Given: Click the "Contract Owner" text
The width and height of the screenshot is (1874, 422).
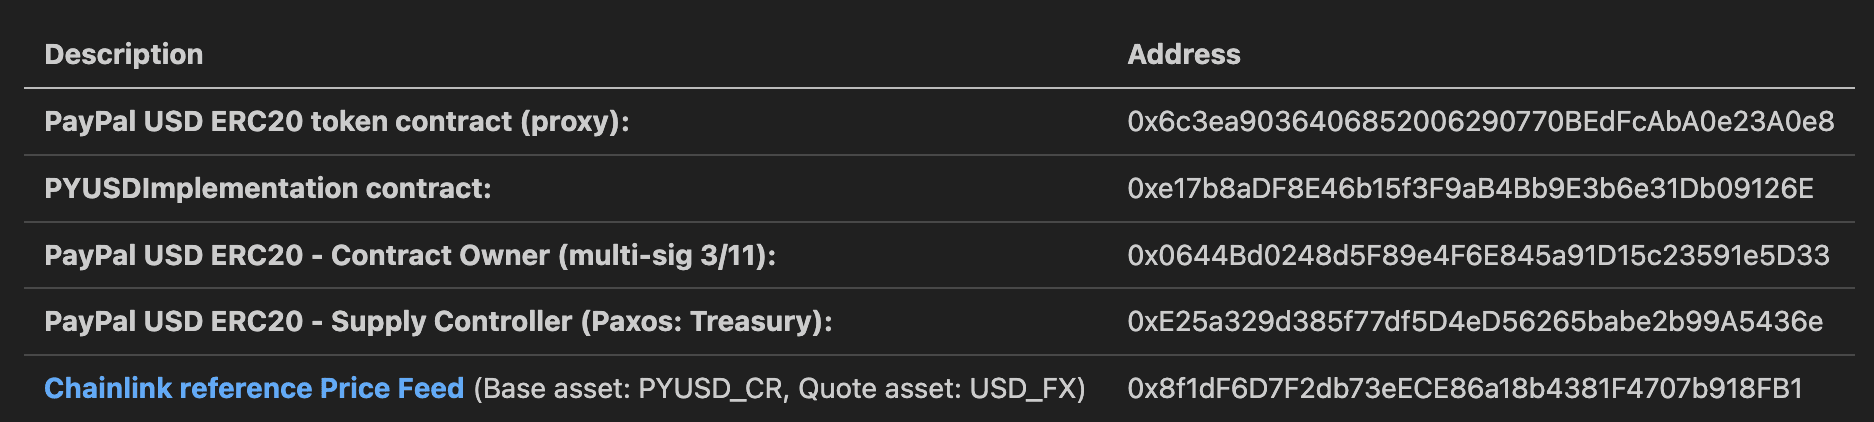Looking at the screenshot, I should tap(440, 255).
